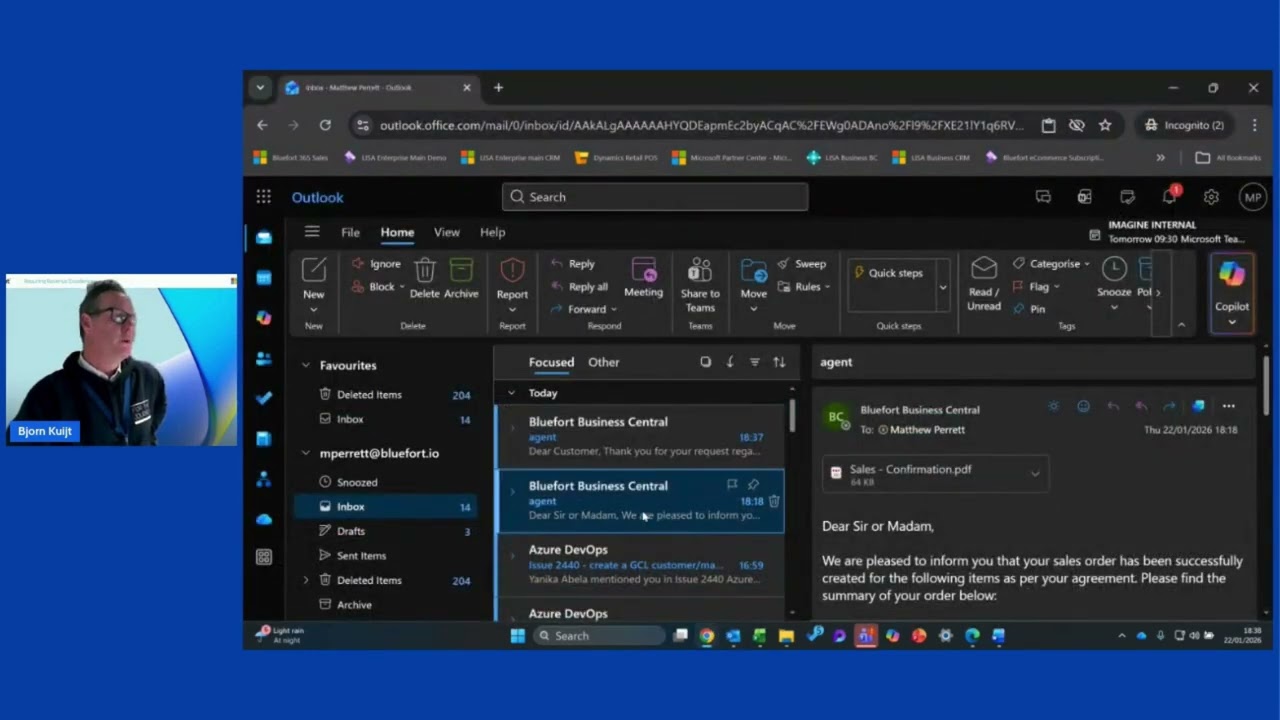Open the To Do checkmark app

pos(264,397)
